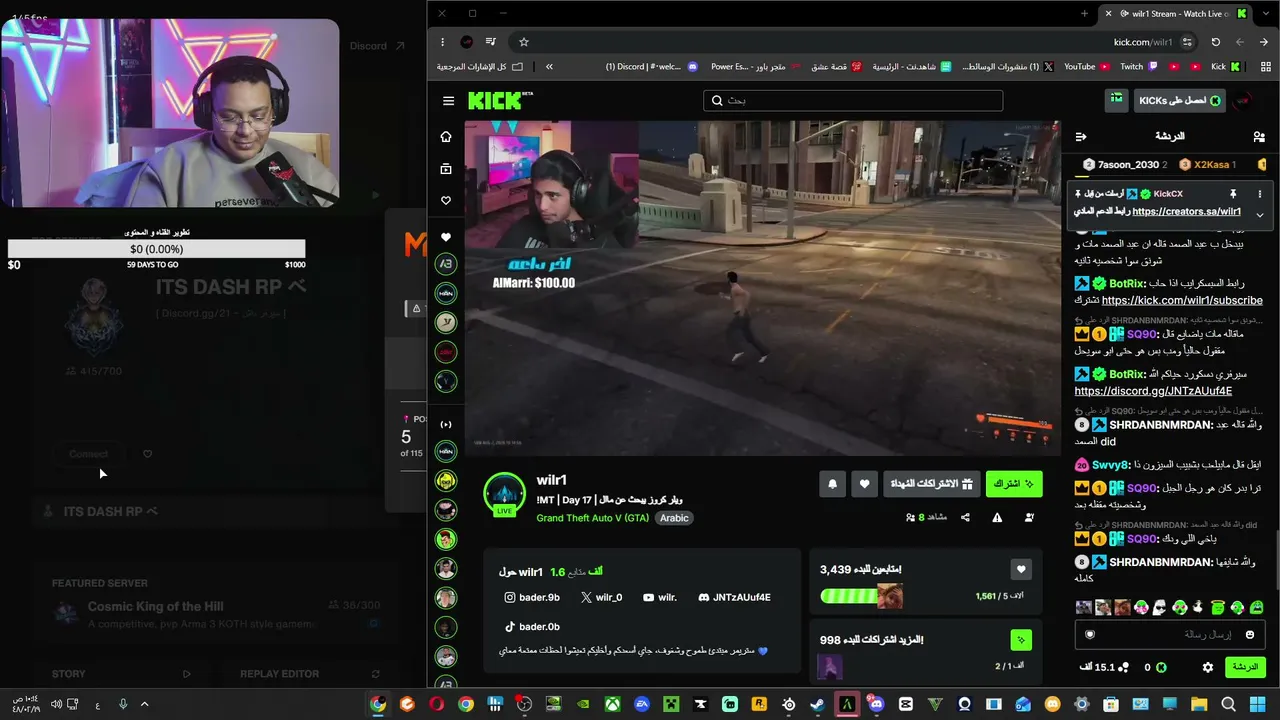The height and width of the screenshot is (720, 1280).
Task: Open the Discord JNTzAUuf4E link in About
Action: tap(734, 597)
